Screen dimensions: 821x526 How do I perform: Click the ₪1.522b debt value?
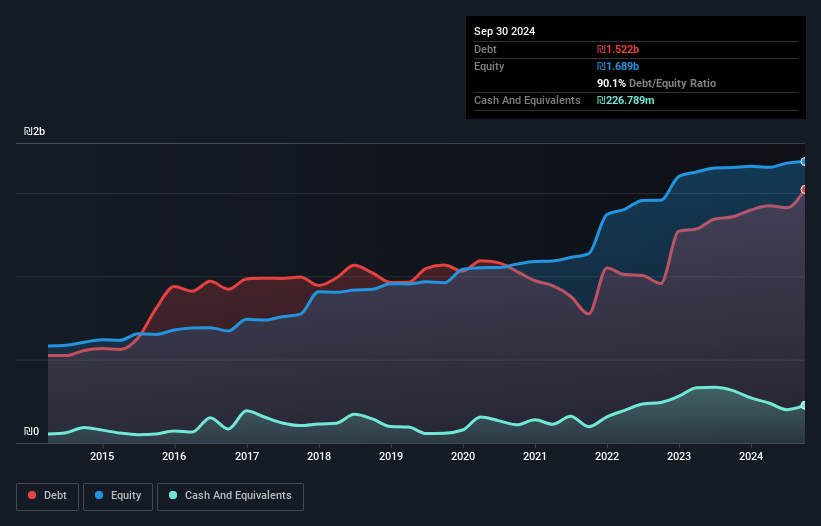tap(618, 49)
